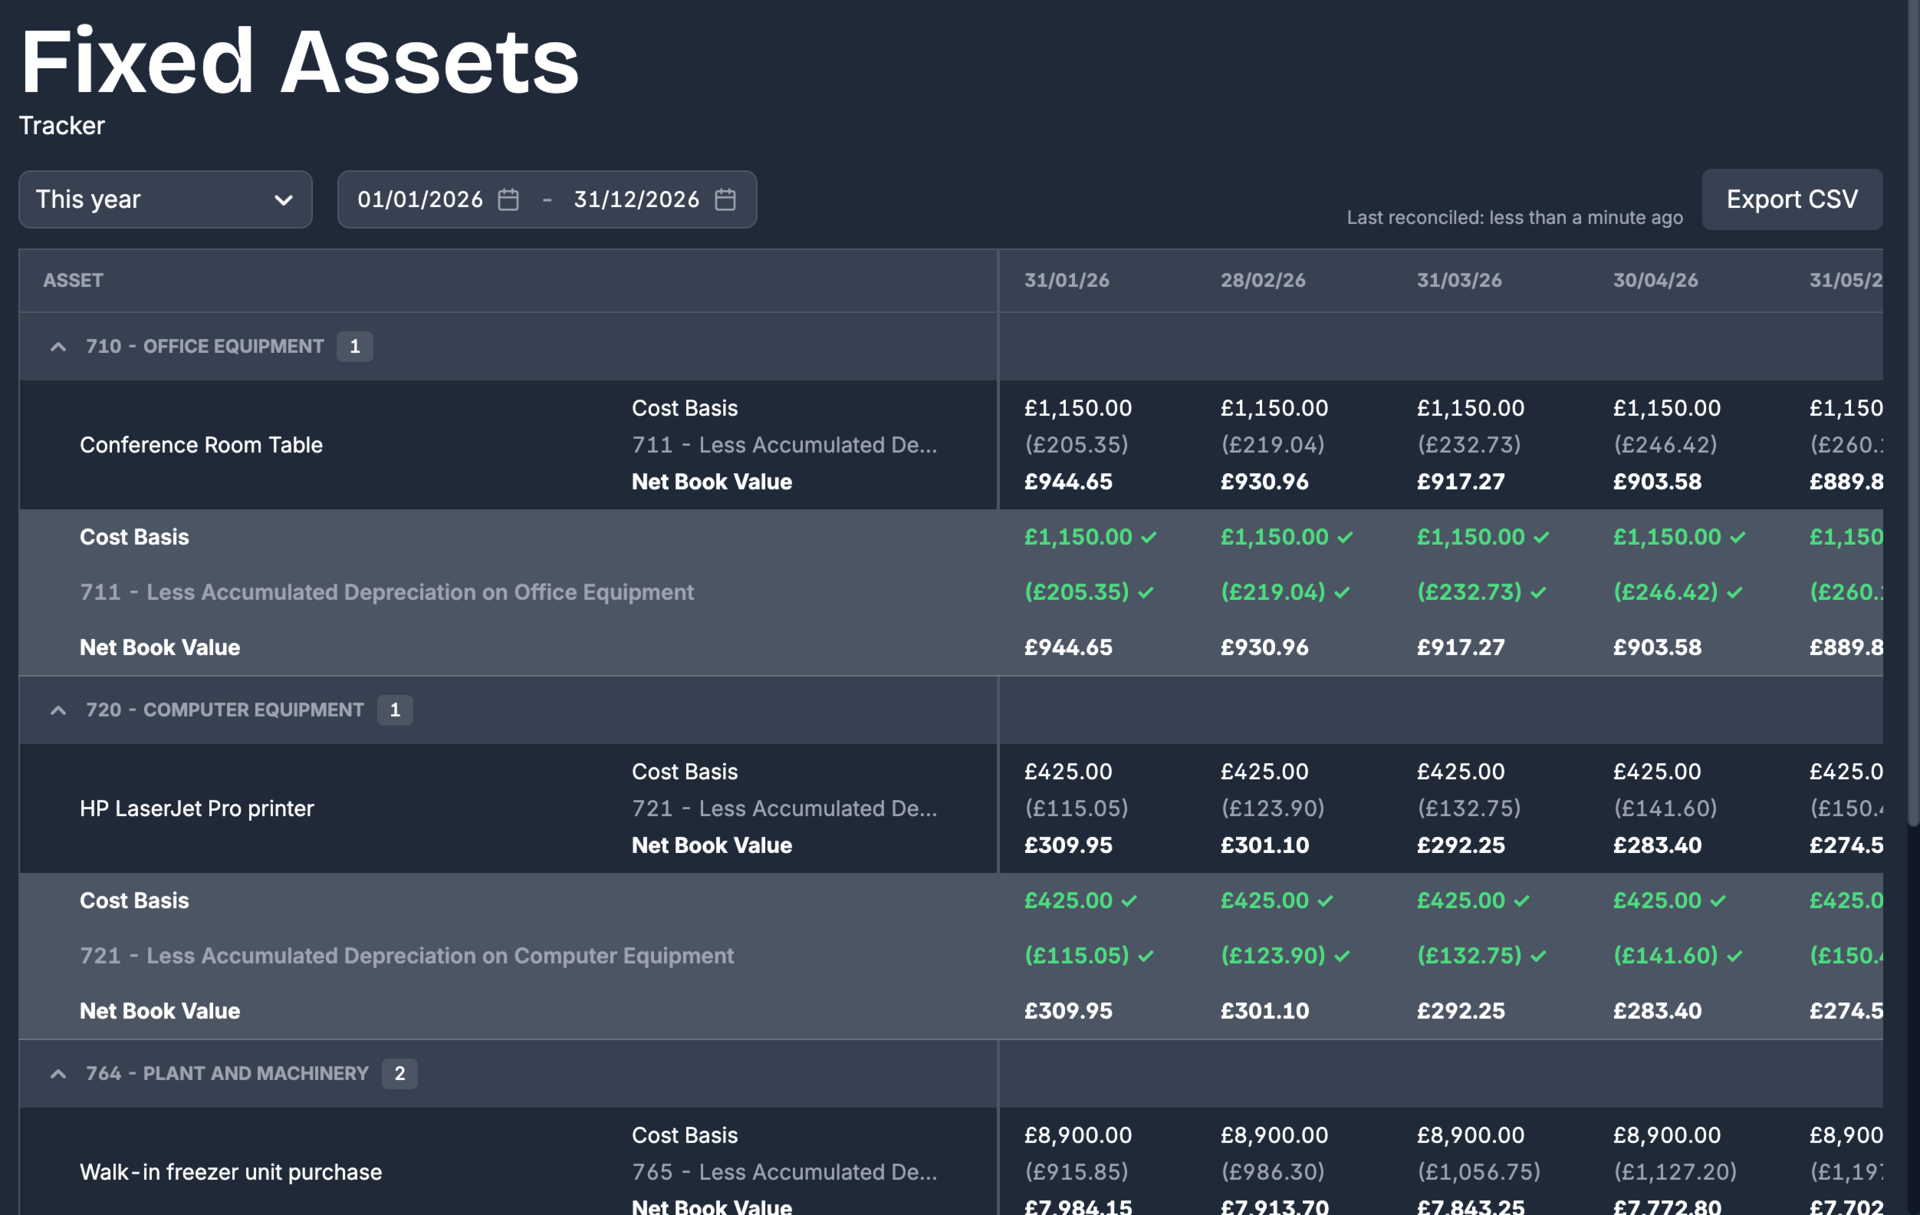
Task: Click the green check beside (£246.42)
Action: pyautogui.click(x=1735, y=592)
